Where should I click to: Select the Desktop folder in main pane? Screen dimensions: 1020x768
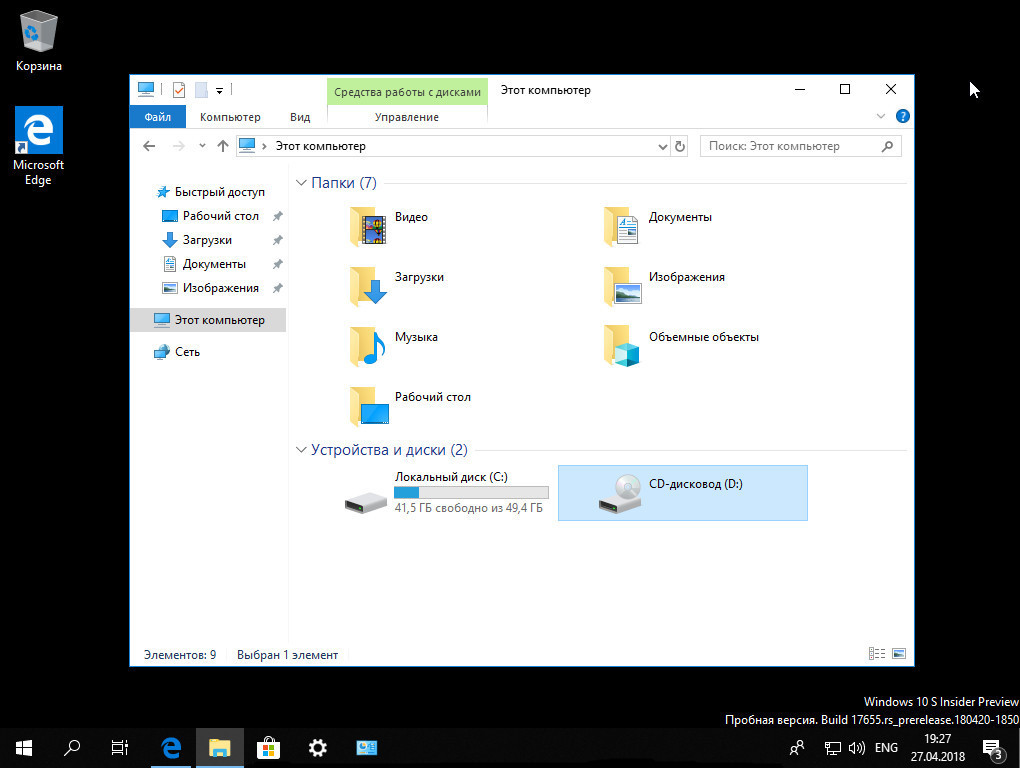pyautogui.click(x=369, y=406)
